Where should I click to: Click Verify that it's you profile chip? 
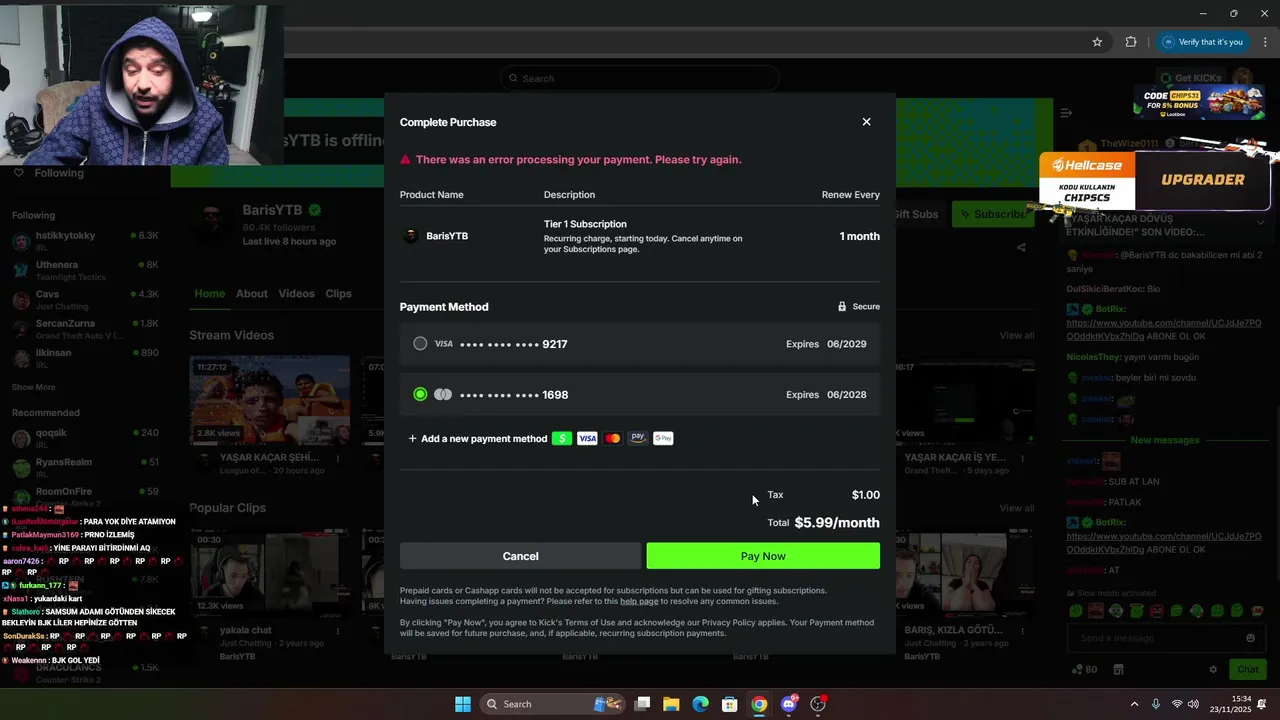(1203, 42)
